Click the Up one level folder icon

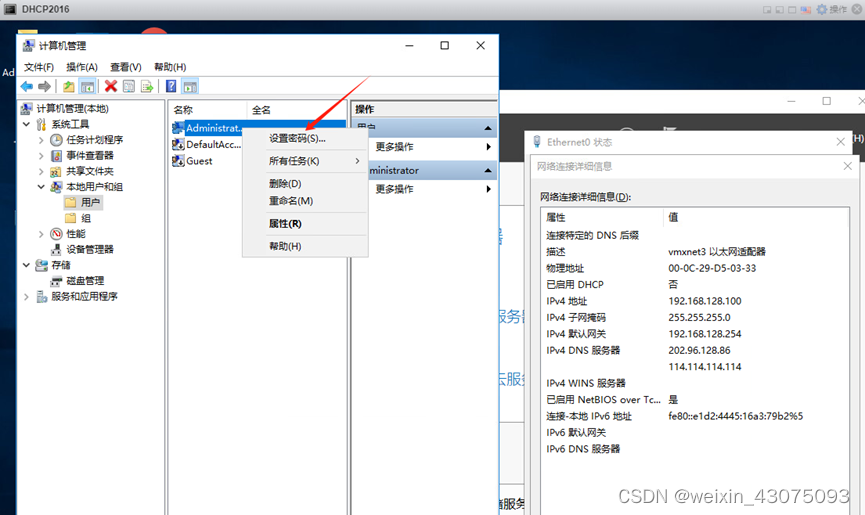click(x=68, y=87)
